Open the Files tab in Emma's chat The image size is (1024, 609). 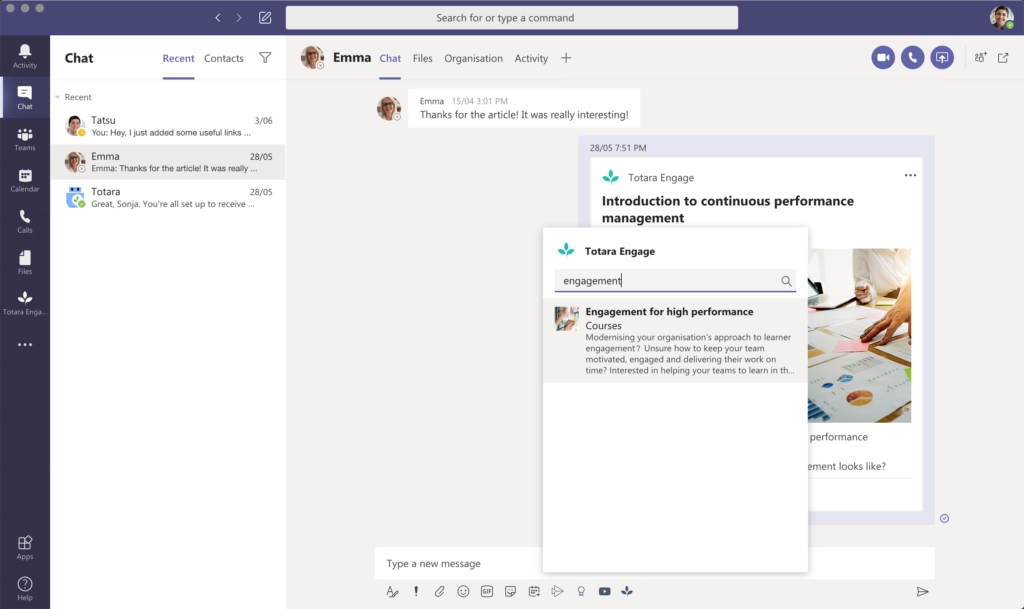423,58
